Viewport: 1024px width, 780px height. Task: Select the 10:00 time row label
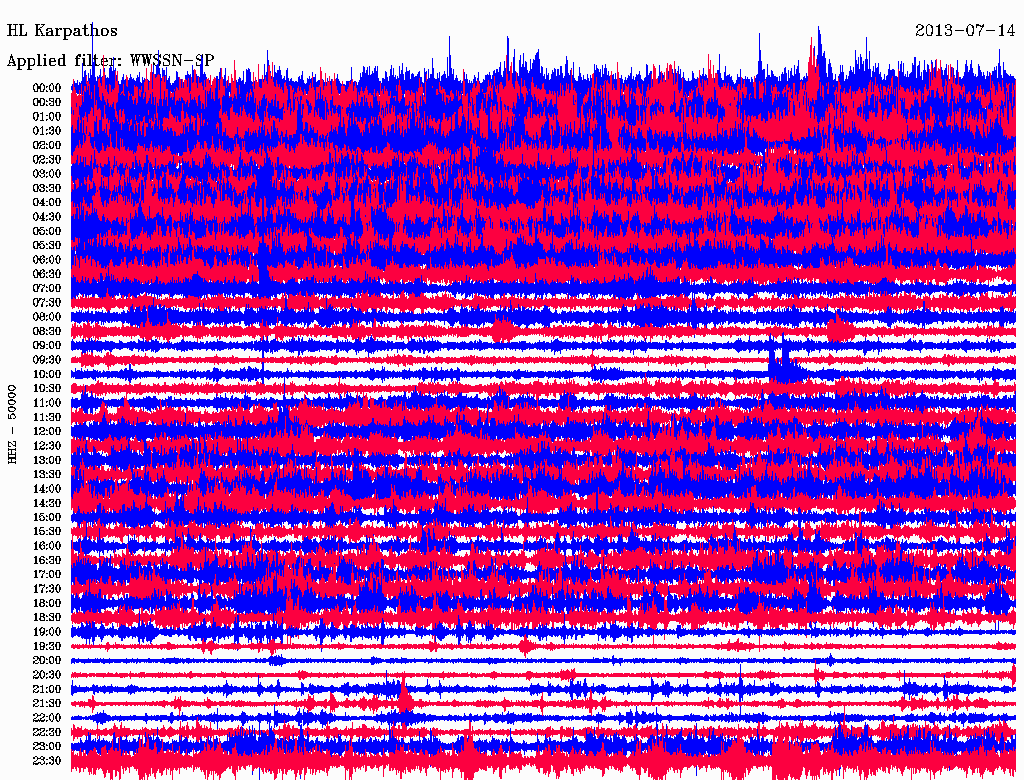click(47, 375)
